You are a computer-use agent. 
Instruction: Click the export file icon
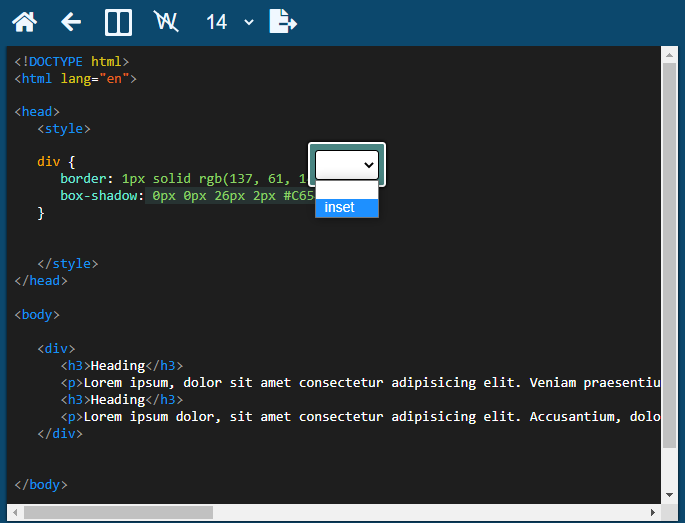click(283, 21)
